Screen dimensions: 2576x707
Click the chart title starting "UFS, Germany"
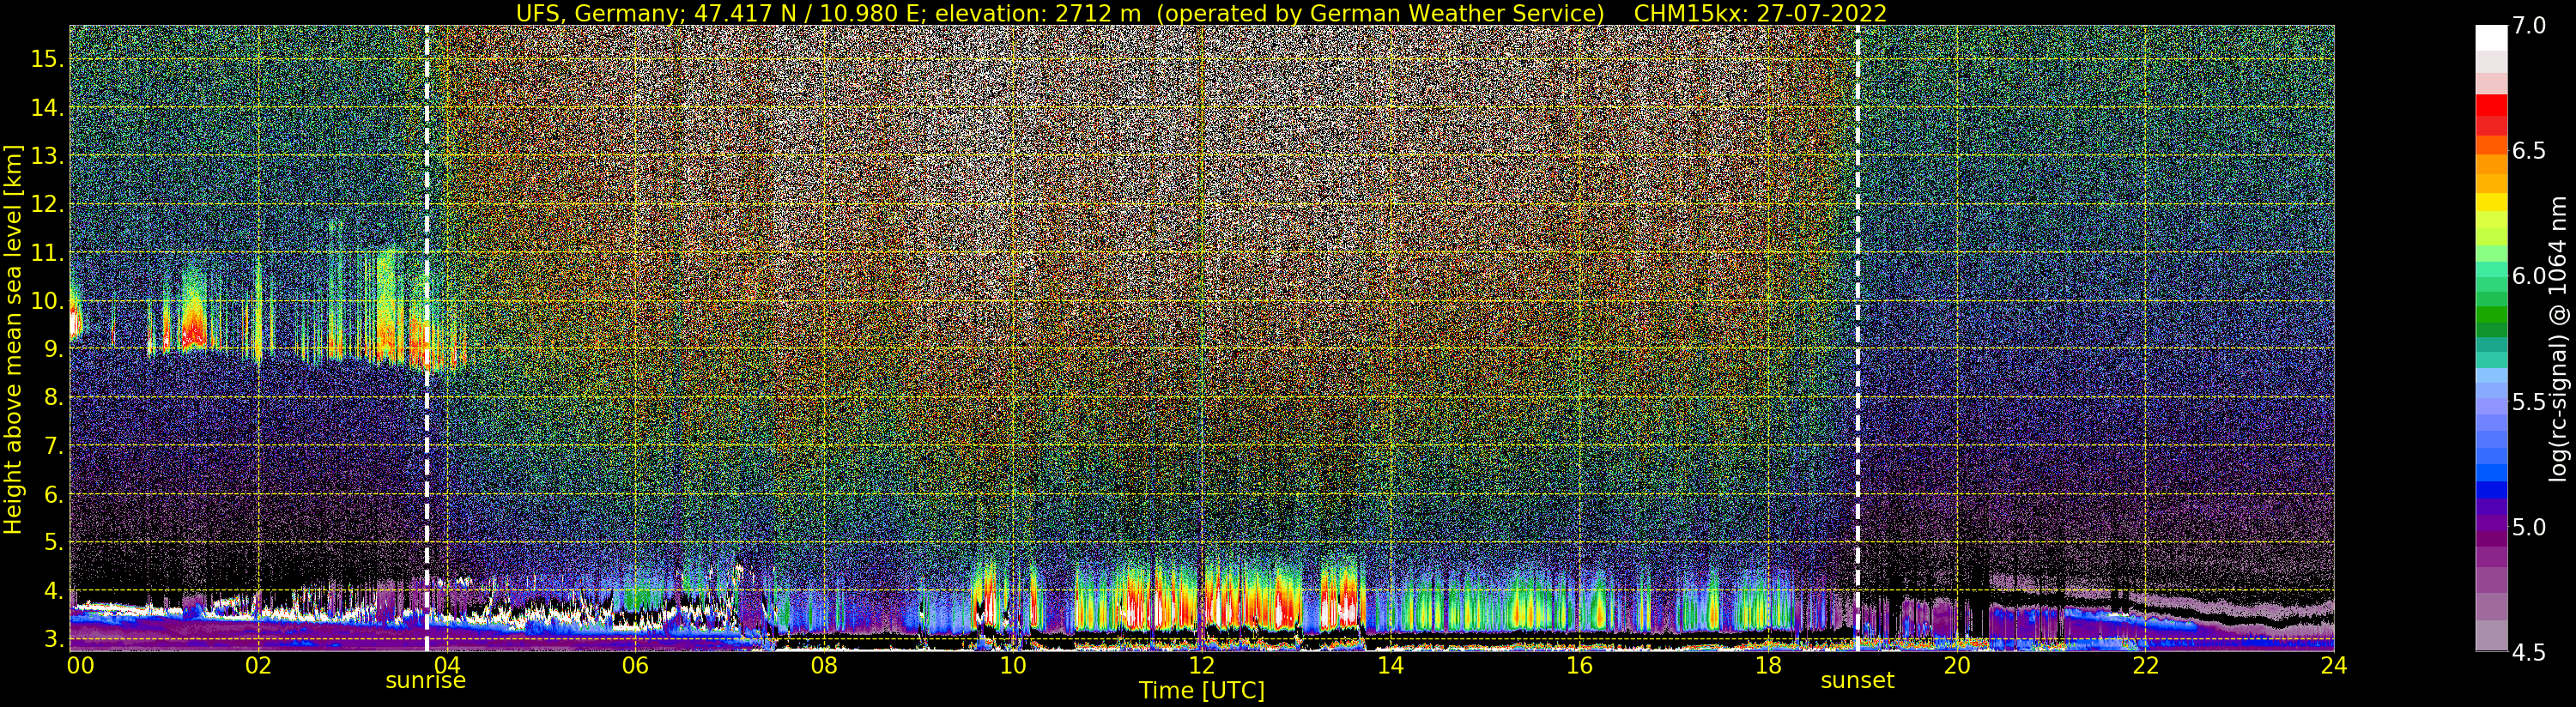point(1201,13)
